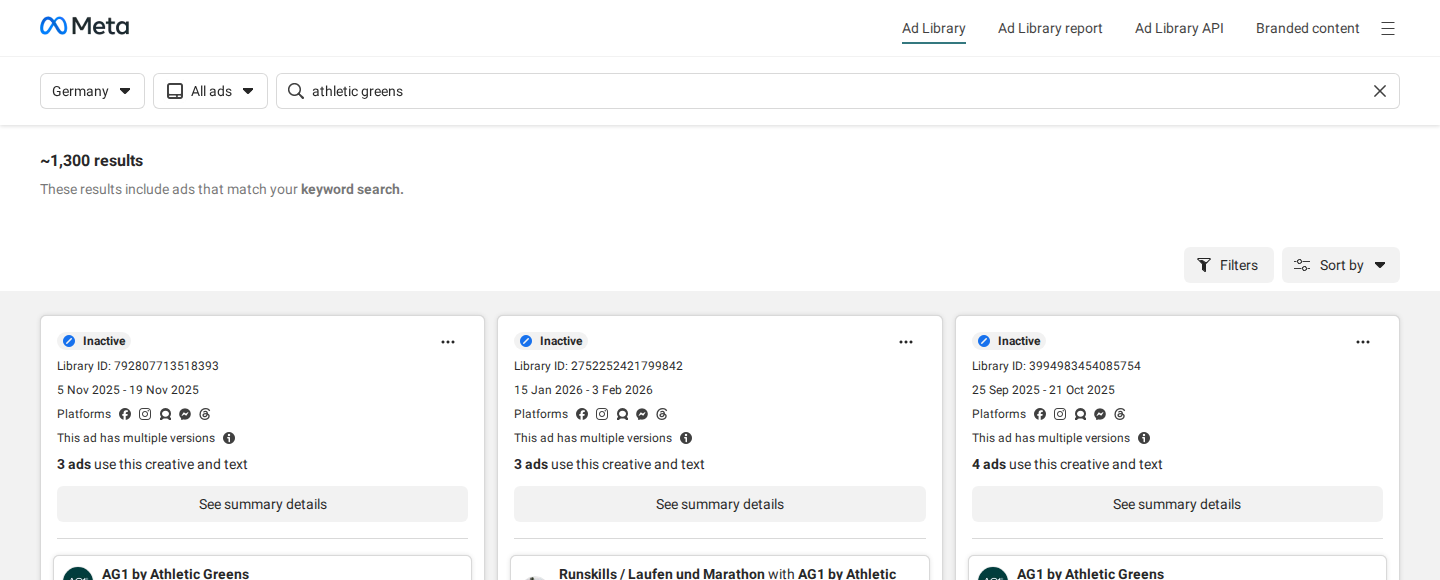Clear the athletic greens search query
1440x580 pixels.
pyautogui.click(x=1380, y=91)
